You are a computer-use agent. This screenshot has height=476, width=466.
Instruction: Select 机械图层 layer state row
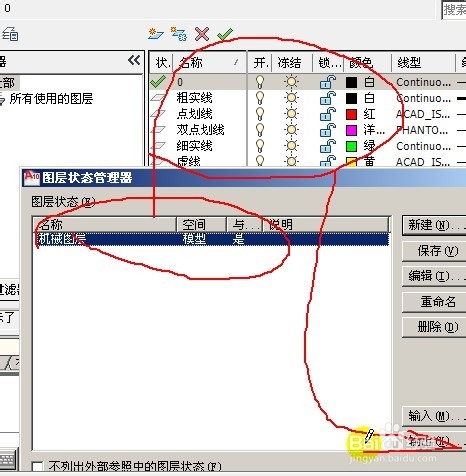click(x=212, y=239)
